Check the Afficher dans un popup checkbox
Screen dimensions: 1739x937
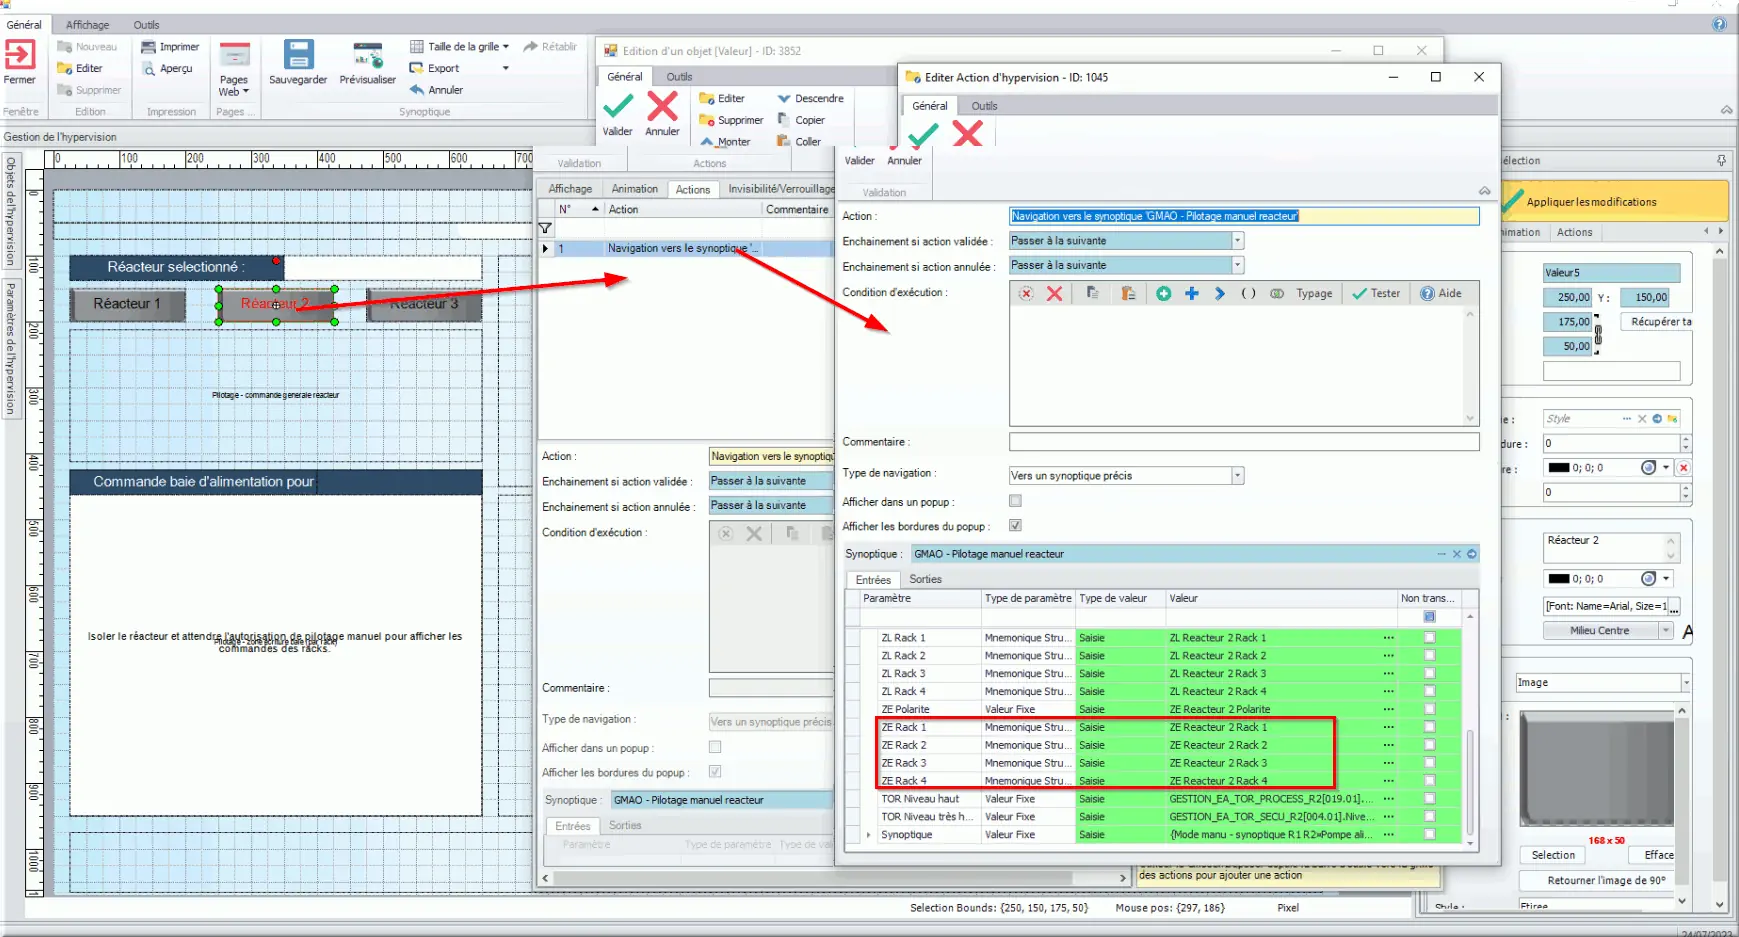[1015, 501]
